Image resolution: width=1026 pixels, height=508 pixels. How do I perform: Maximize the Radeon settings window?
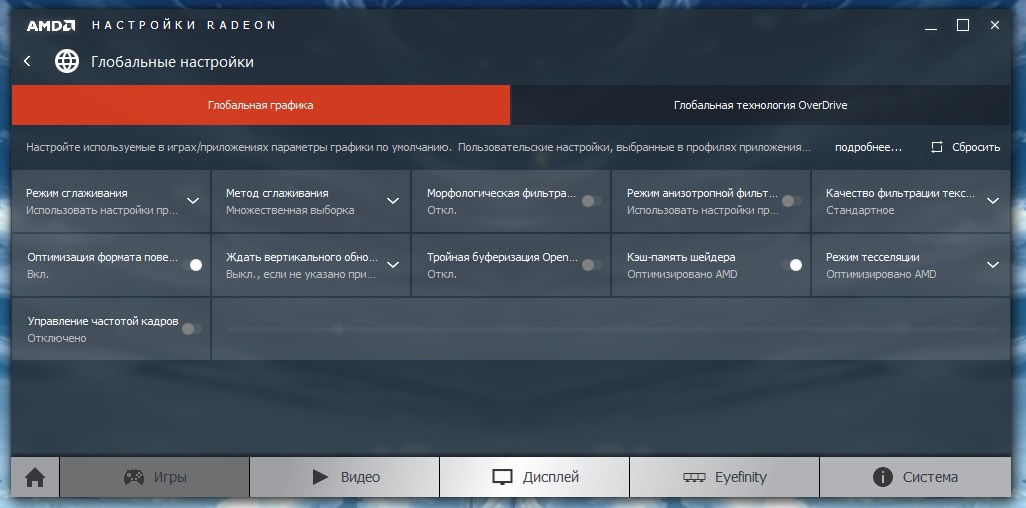963,25
